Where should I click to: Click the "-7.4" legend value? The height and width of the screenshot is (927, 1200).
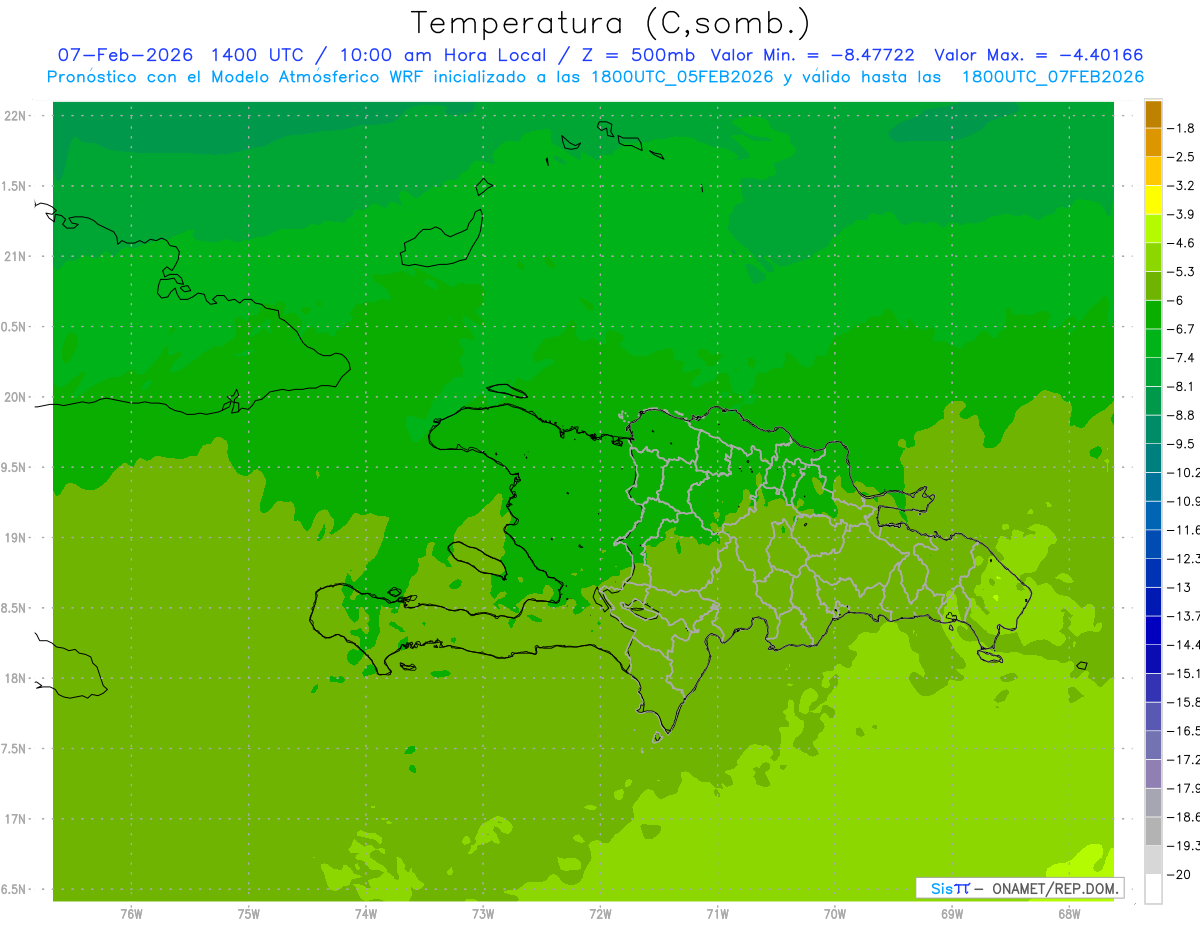1182,357
